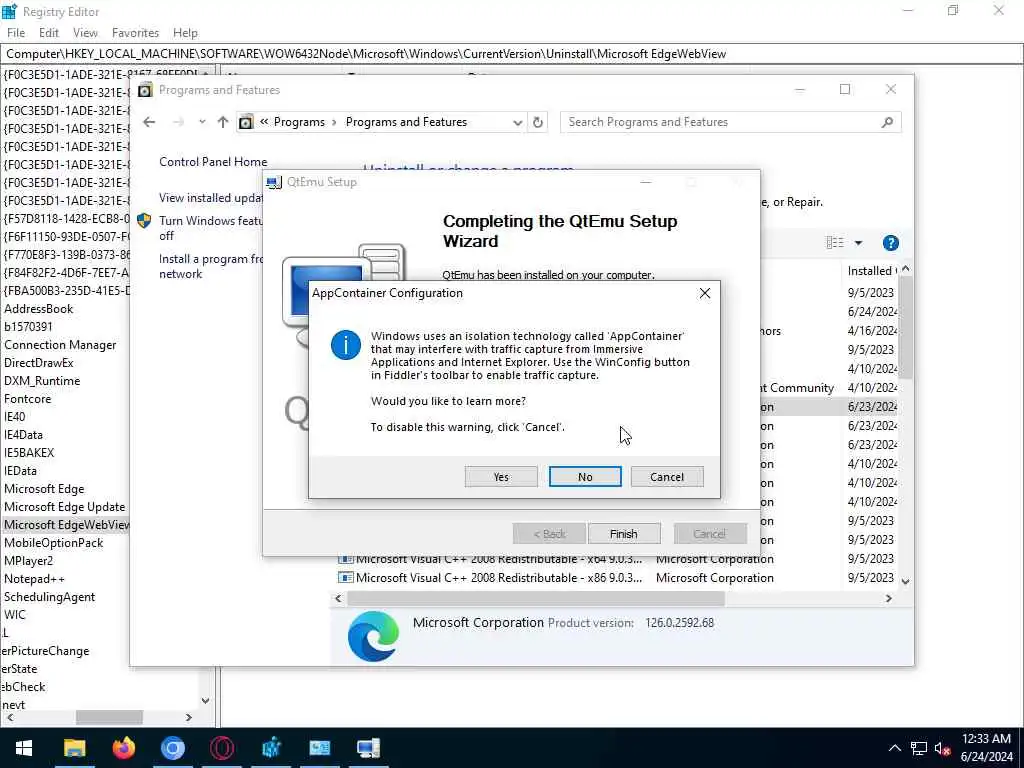This screenshot has width=1024, height=768.
Task: Open Firefox from taskbar
Action: [123, 748]
